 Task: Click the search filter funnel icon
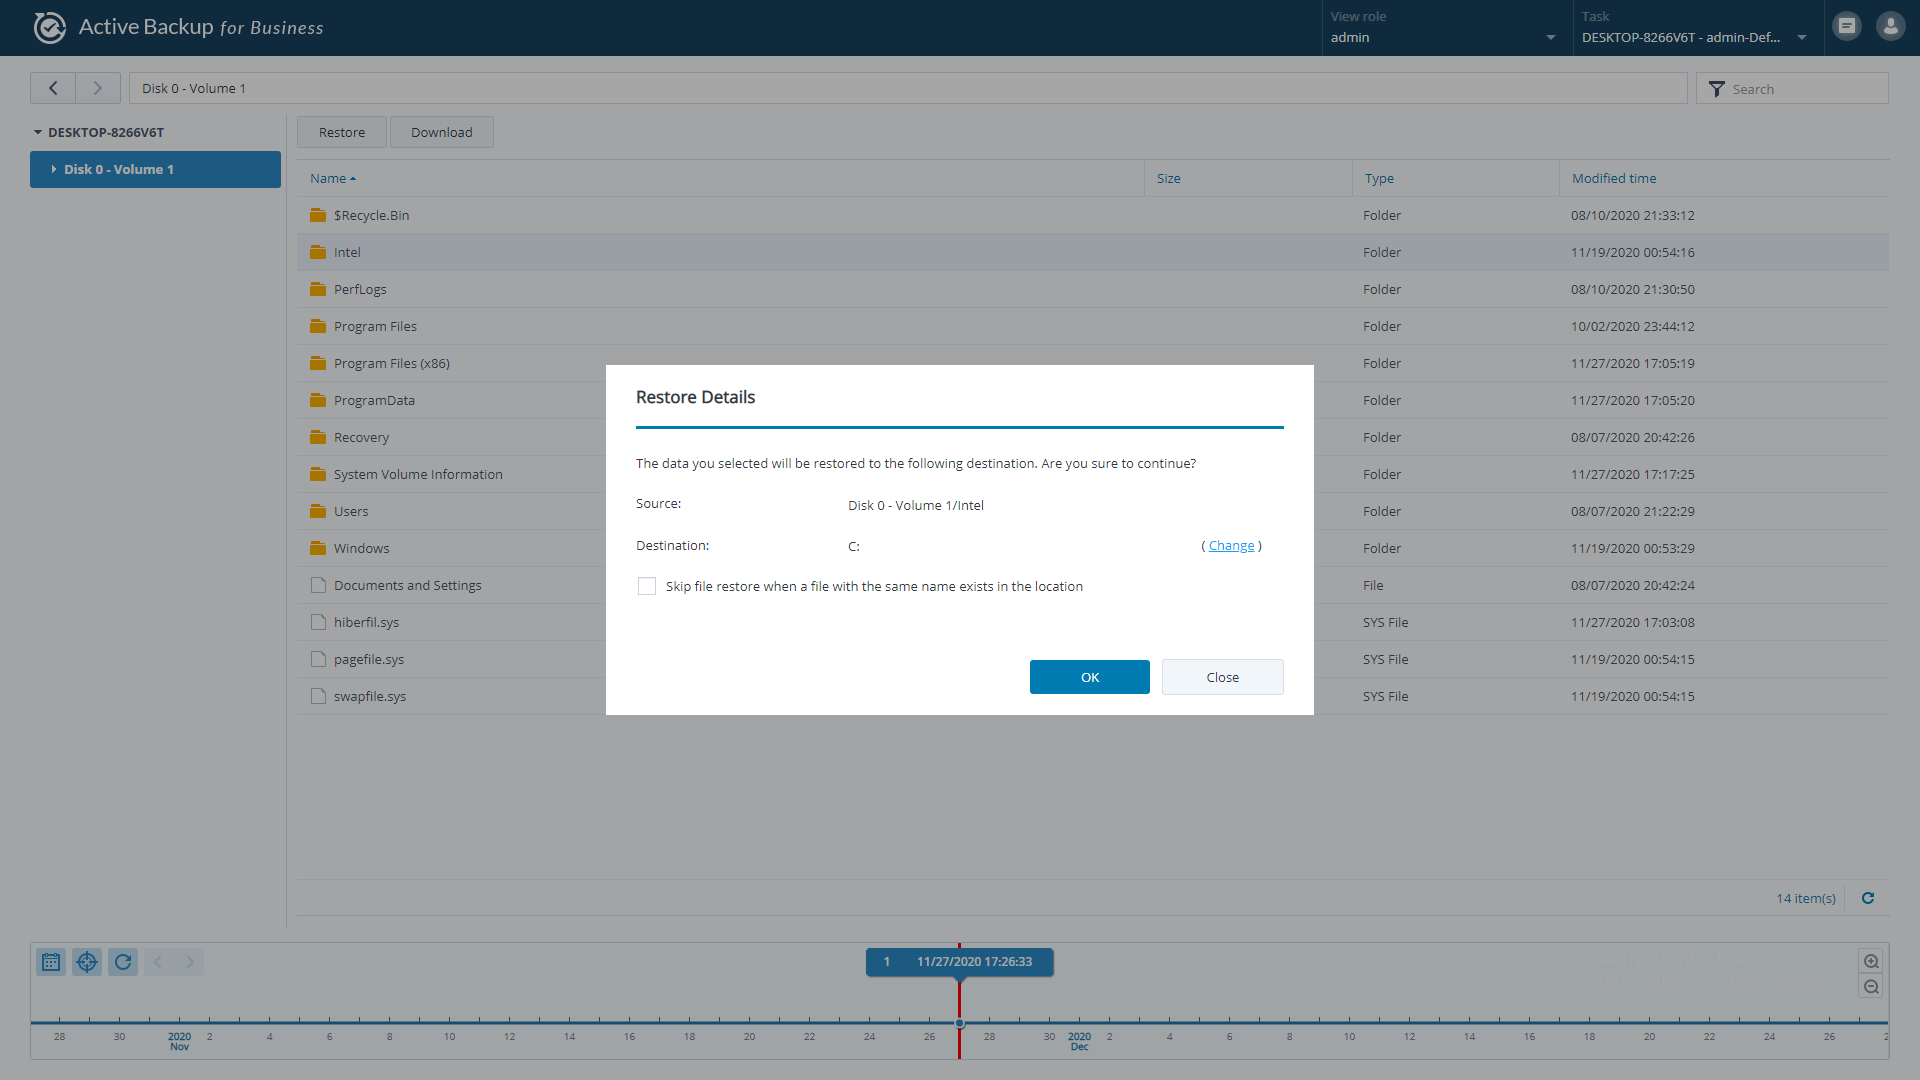1717,89
